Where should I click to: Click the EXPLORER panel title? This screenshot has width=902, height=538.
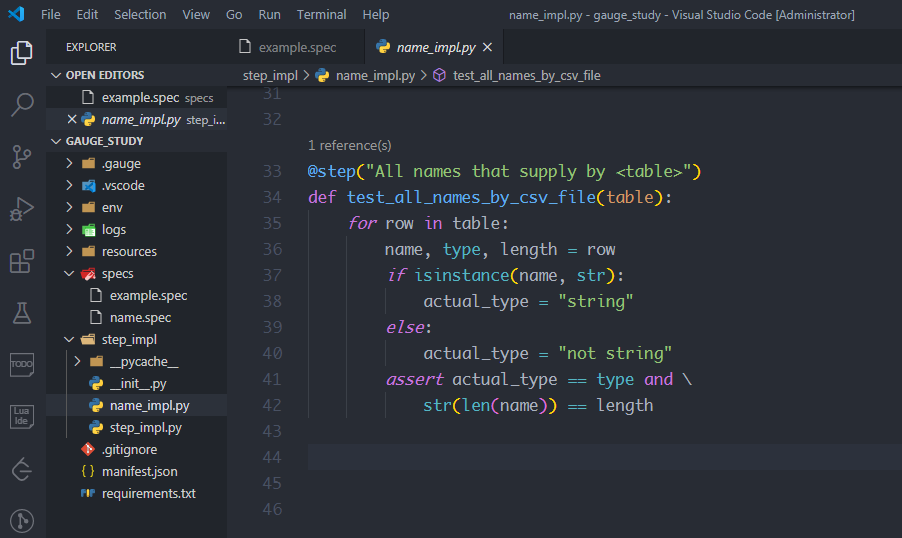coord(91,47)
